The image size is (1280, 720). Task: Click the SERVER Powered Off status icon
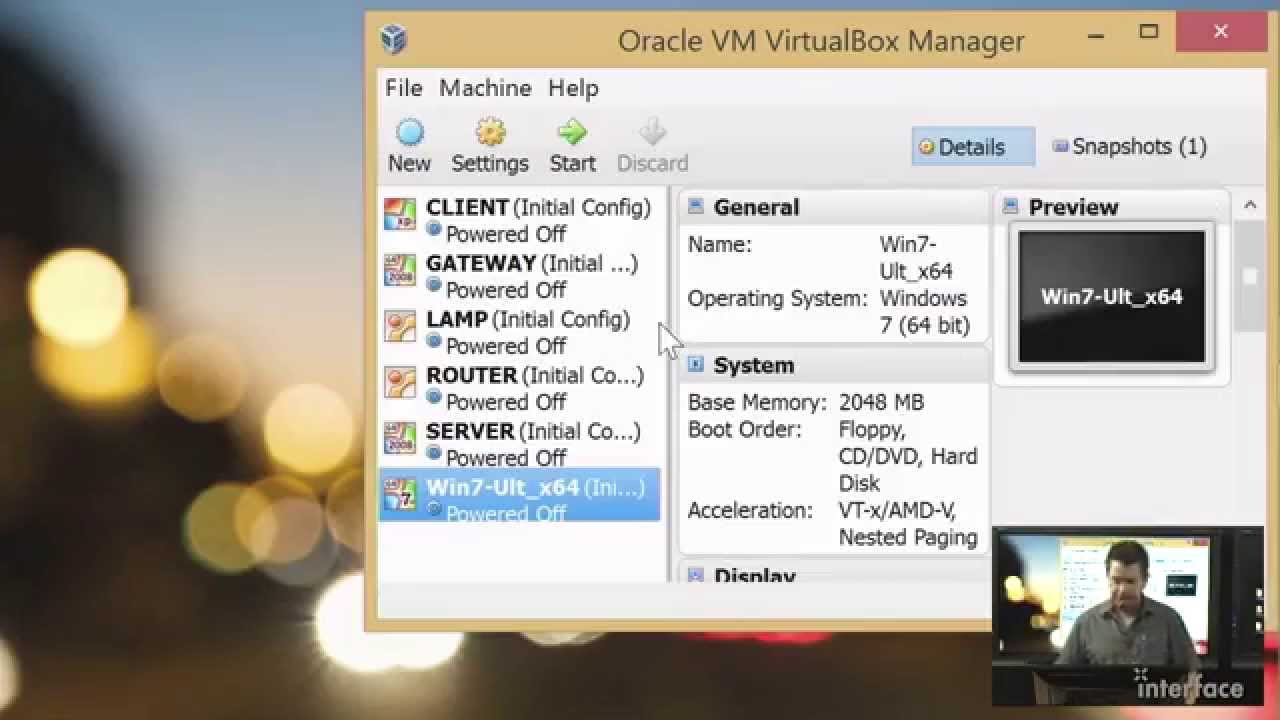(x=434, y=454)
